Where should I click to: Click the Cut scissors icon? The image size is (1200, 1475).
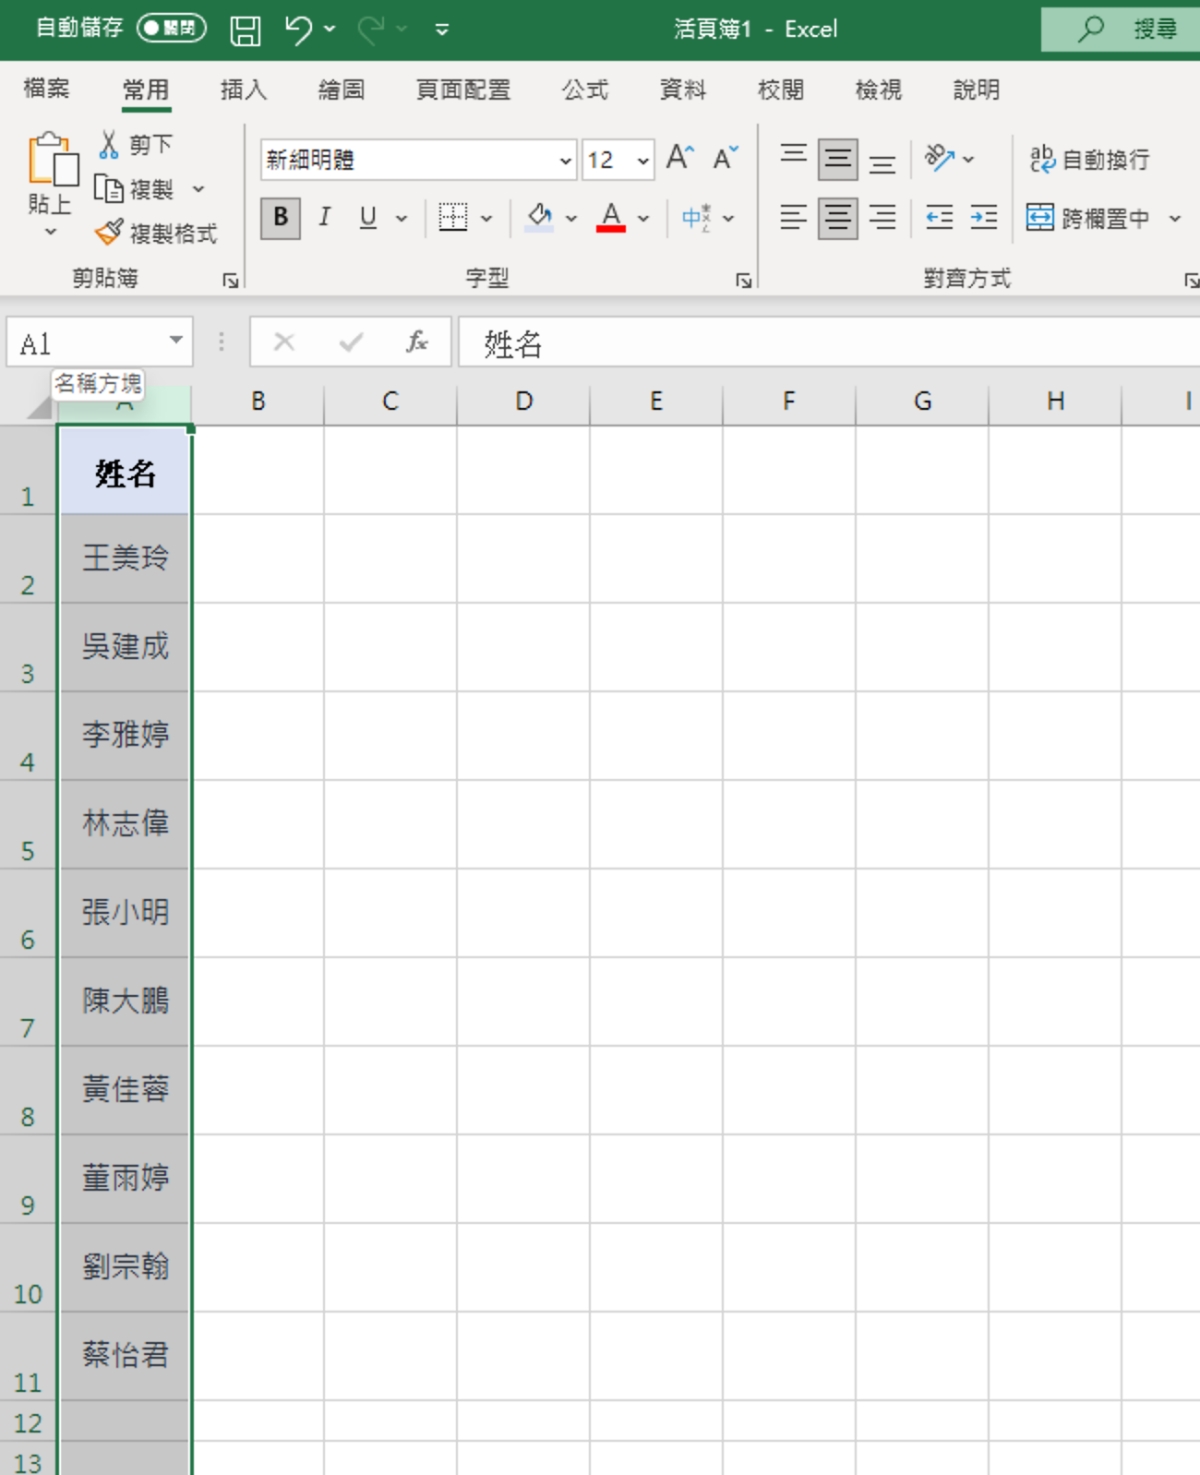(109, 145)
